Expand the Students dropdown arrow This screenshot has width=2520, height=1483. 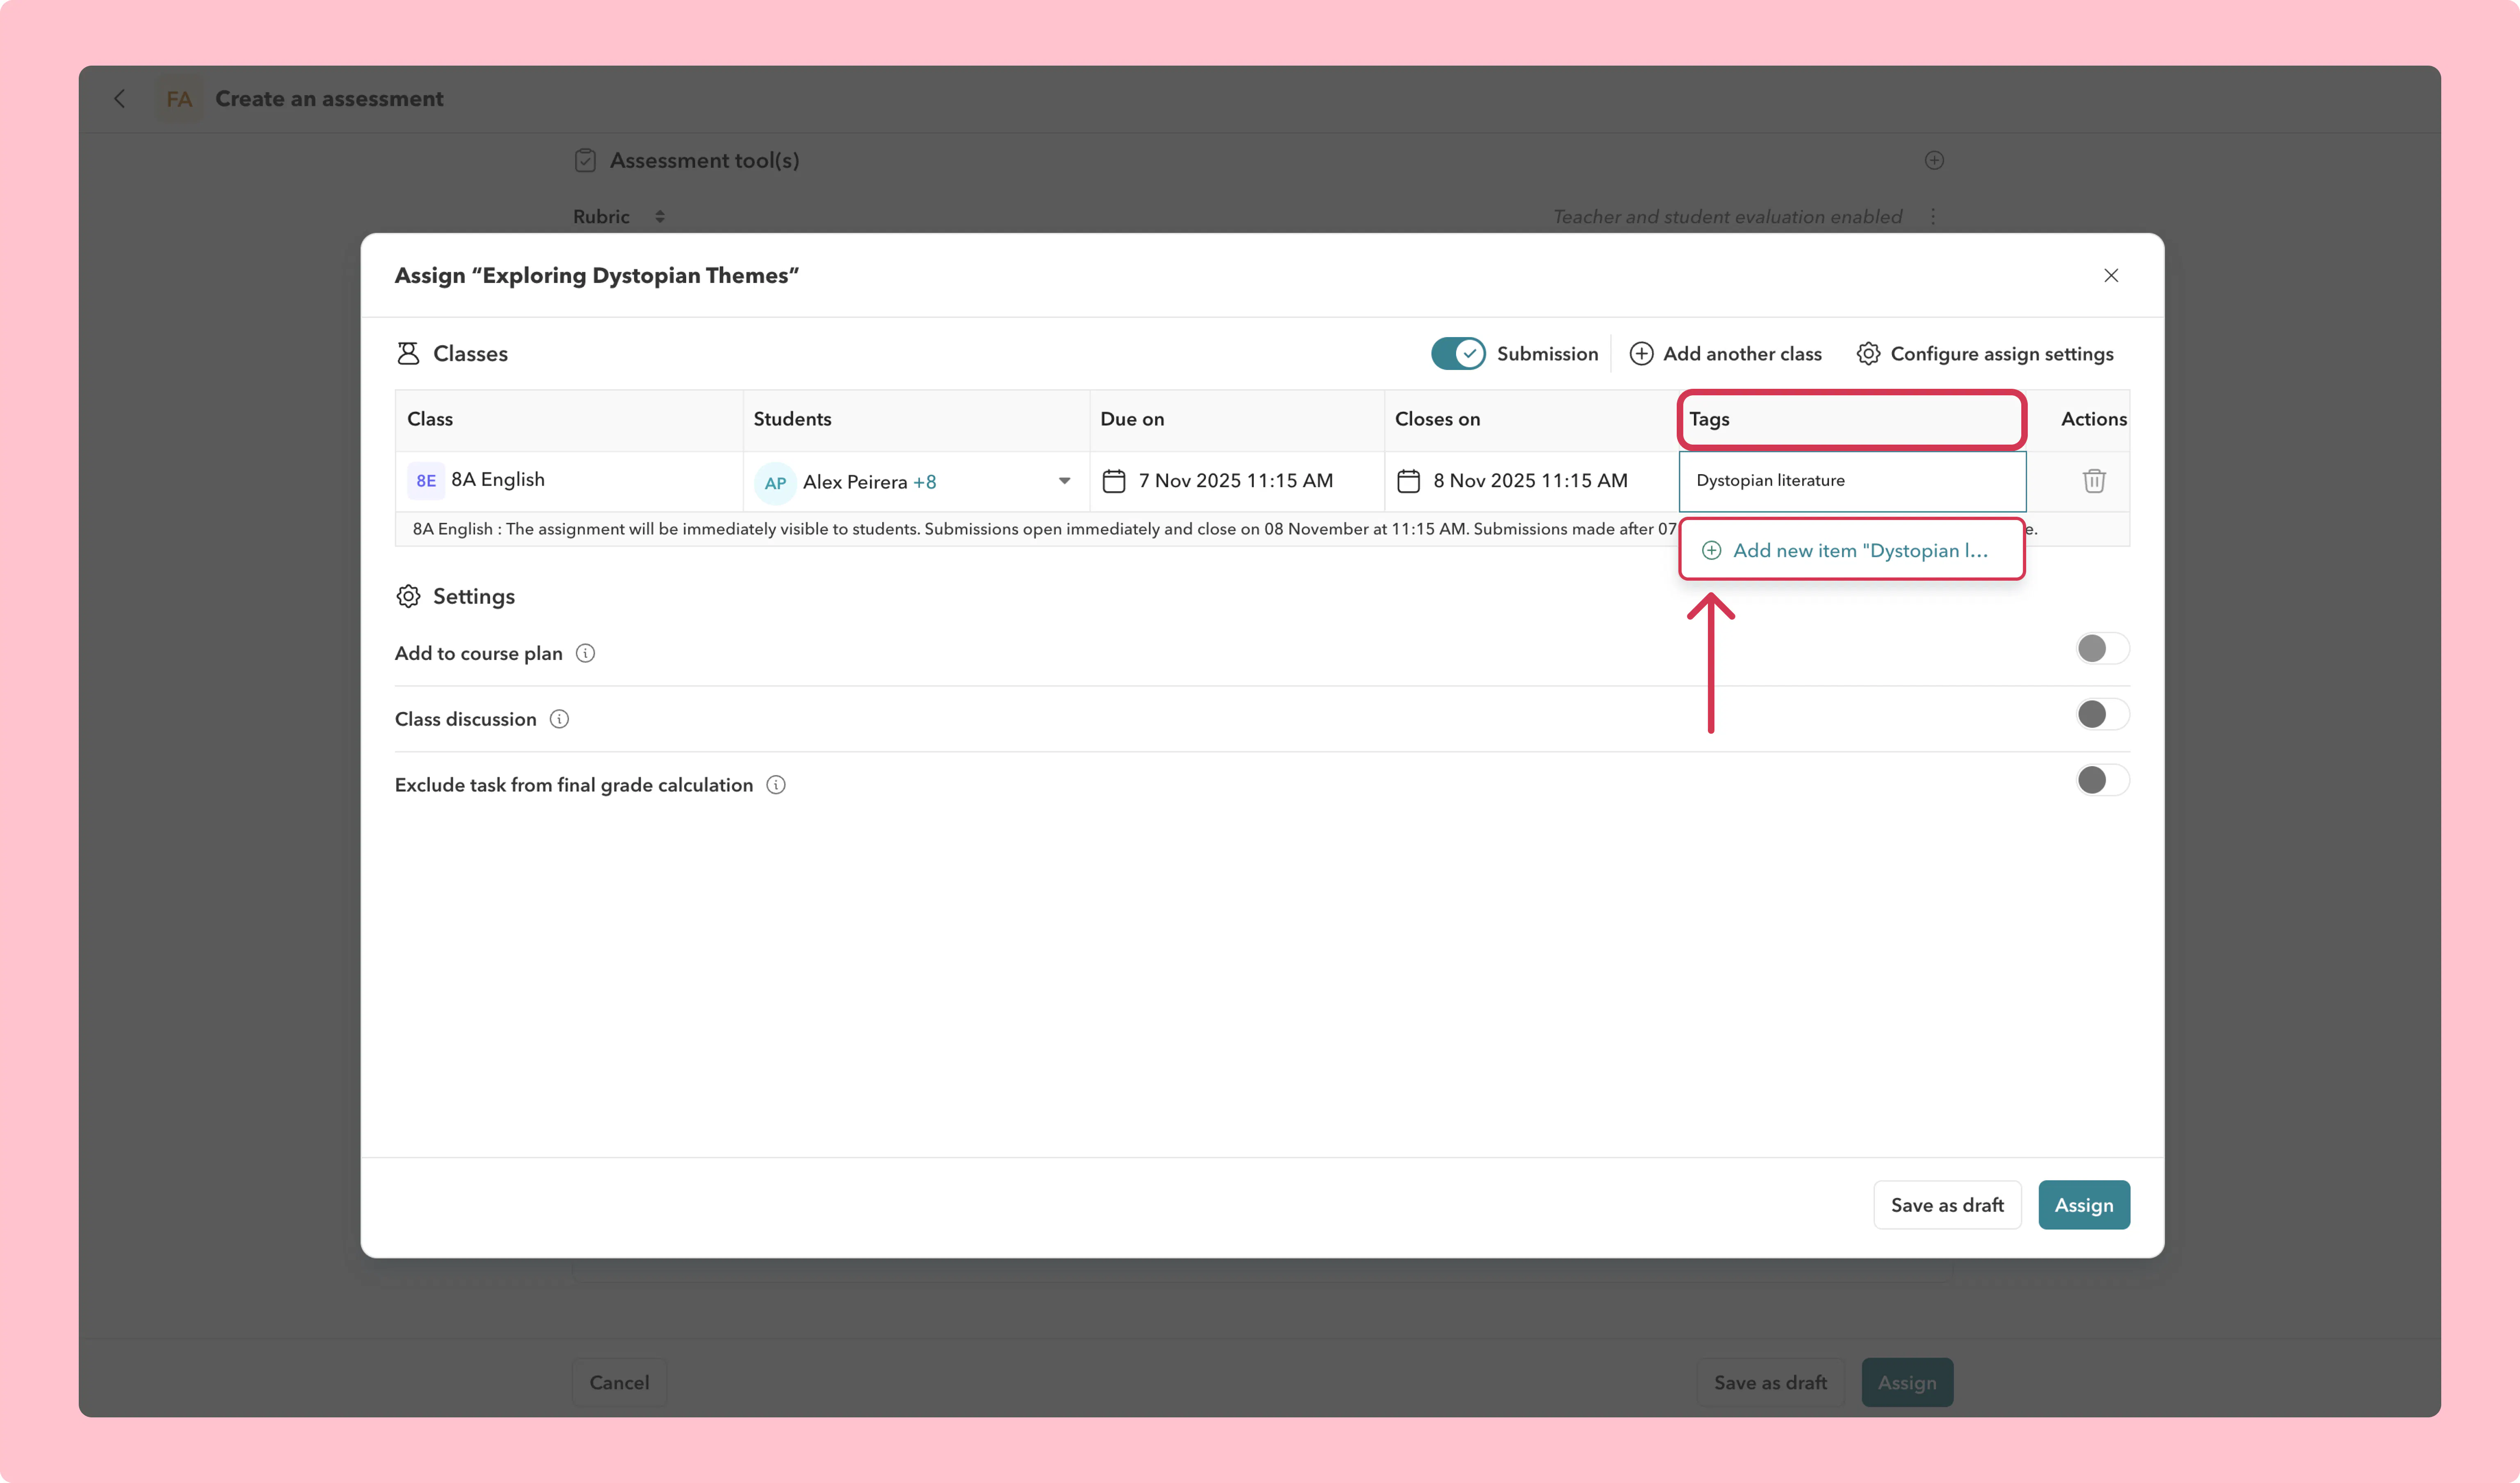pyautogui.click(x=1064, y=481)
